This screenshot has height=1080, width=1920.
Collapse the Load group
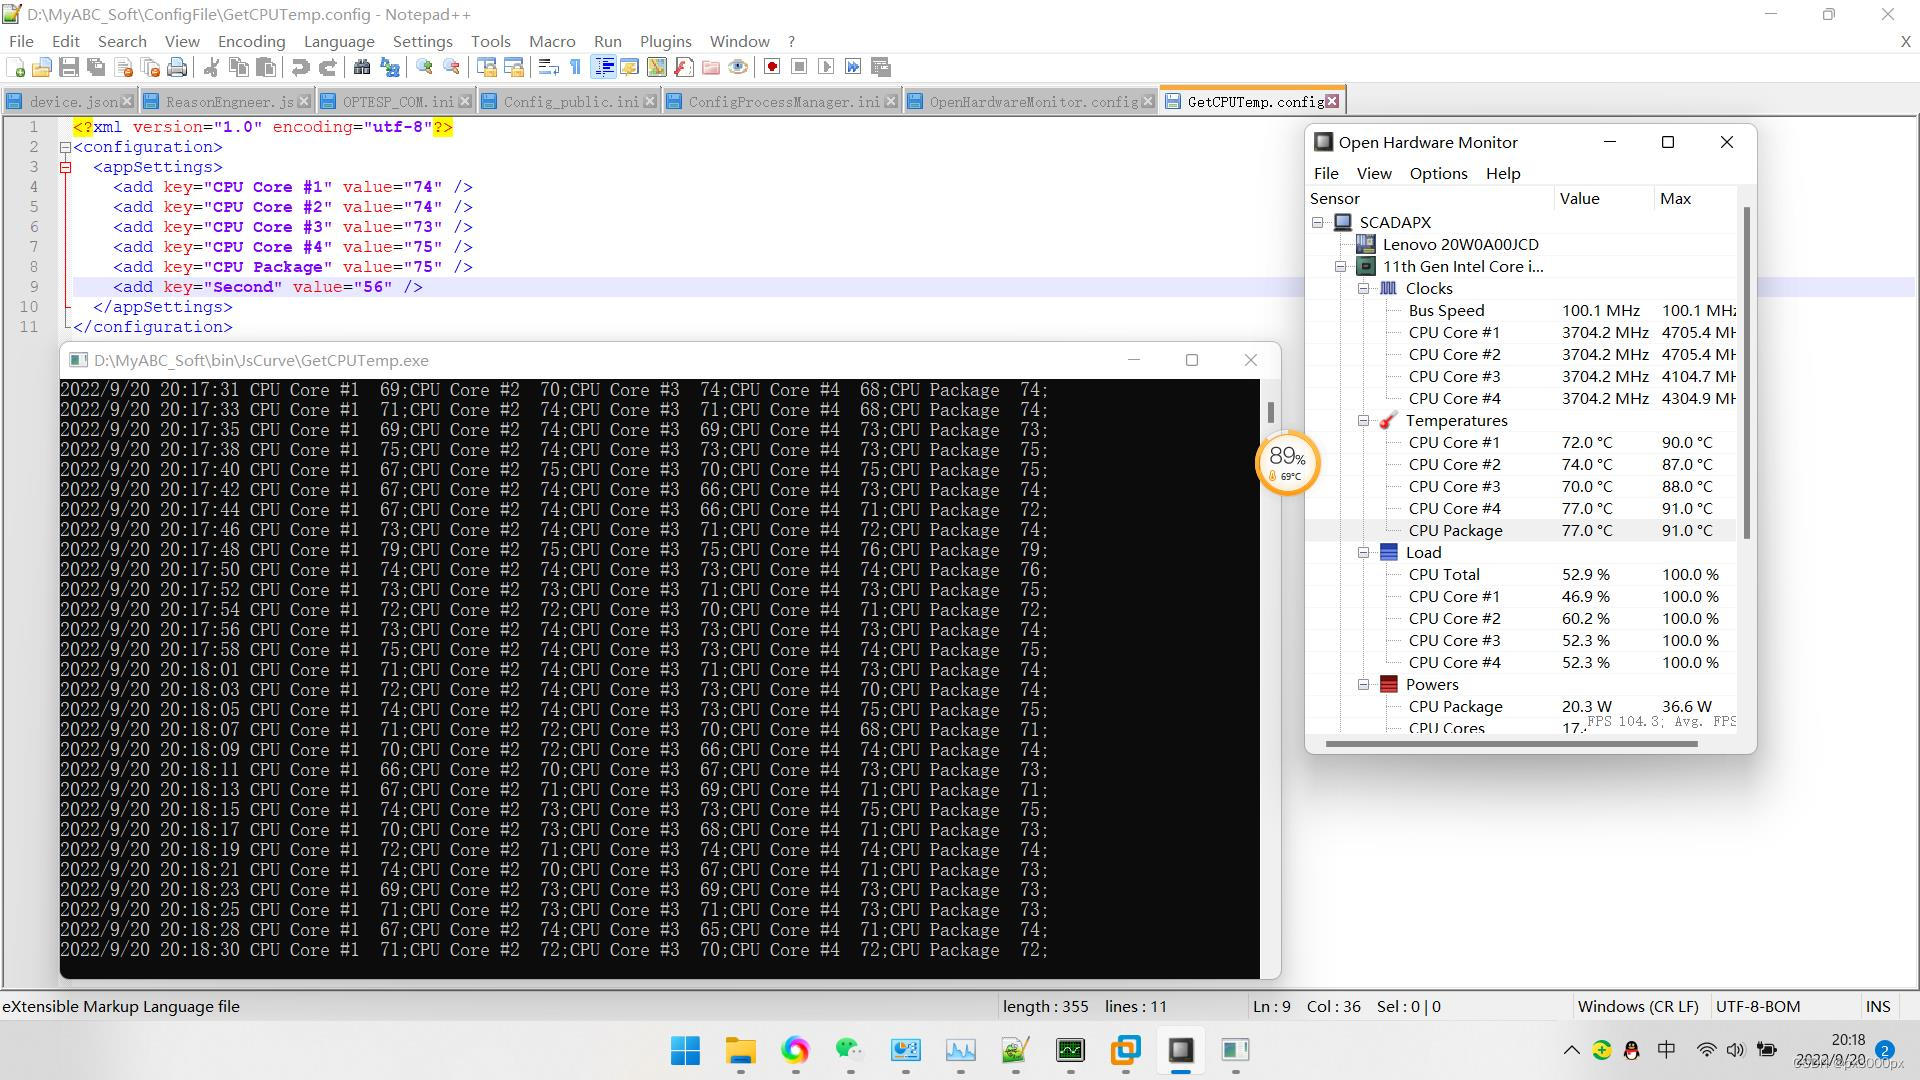[x=1363, y=552]
